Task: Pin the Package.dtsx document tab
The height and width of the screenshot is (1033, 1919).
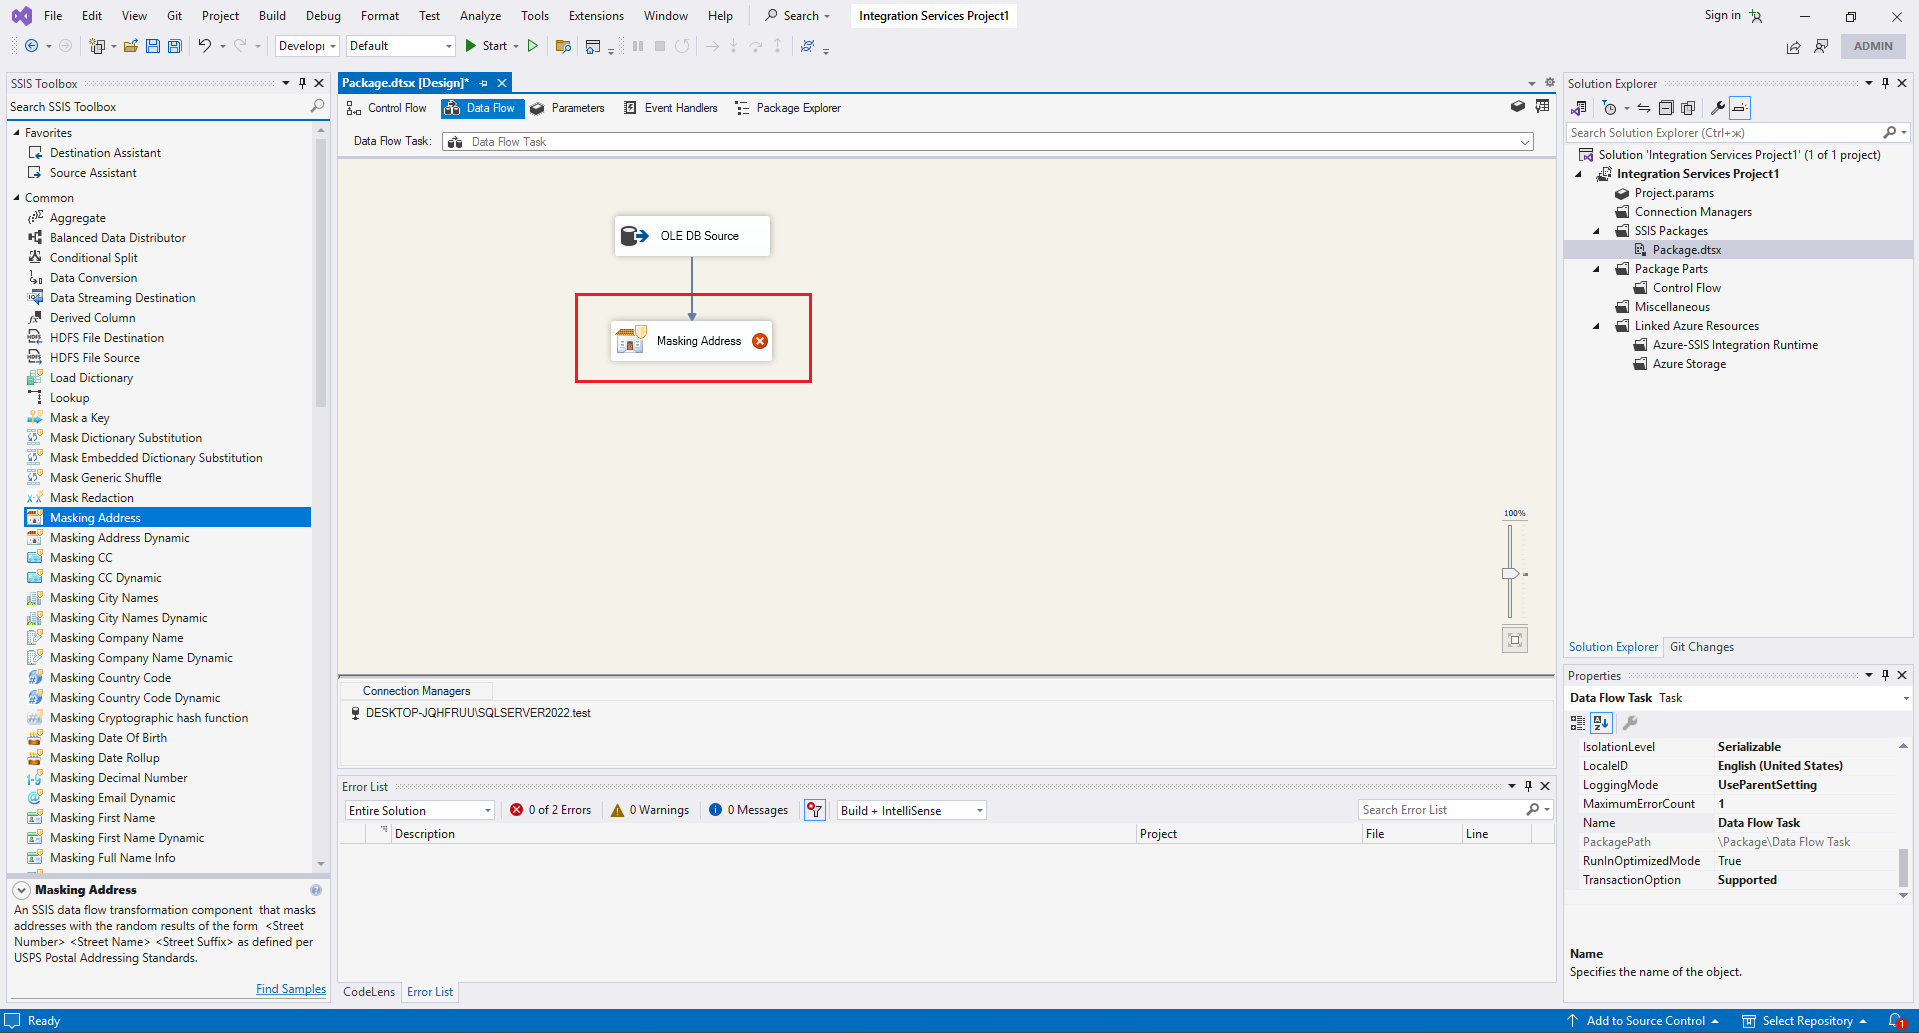Action: click(484, 83)
